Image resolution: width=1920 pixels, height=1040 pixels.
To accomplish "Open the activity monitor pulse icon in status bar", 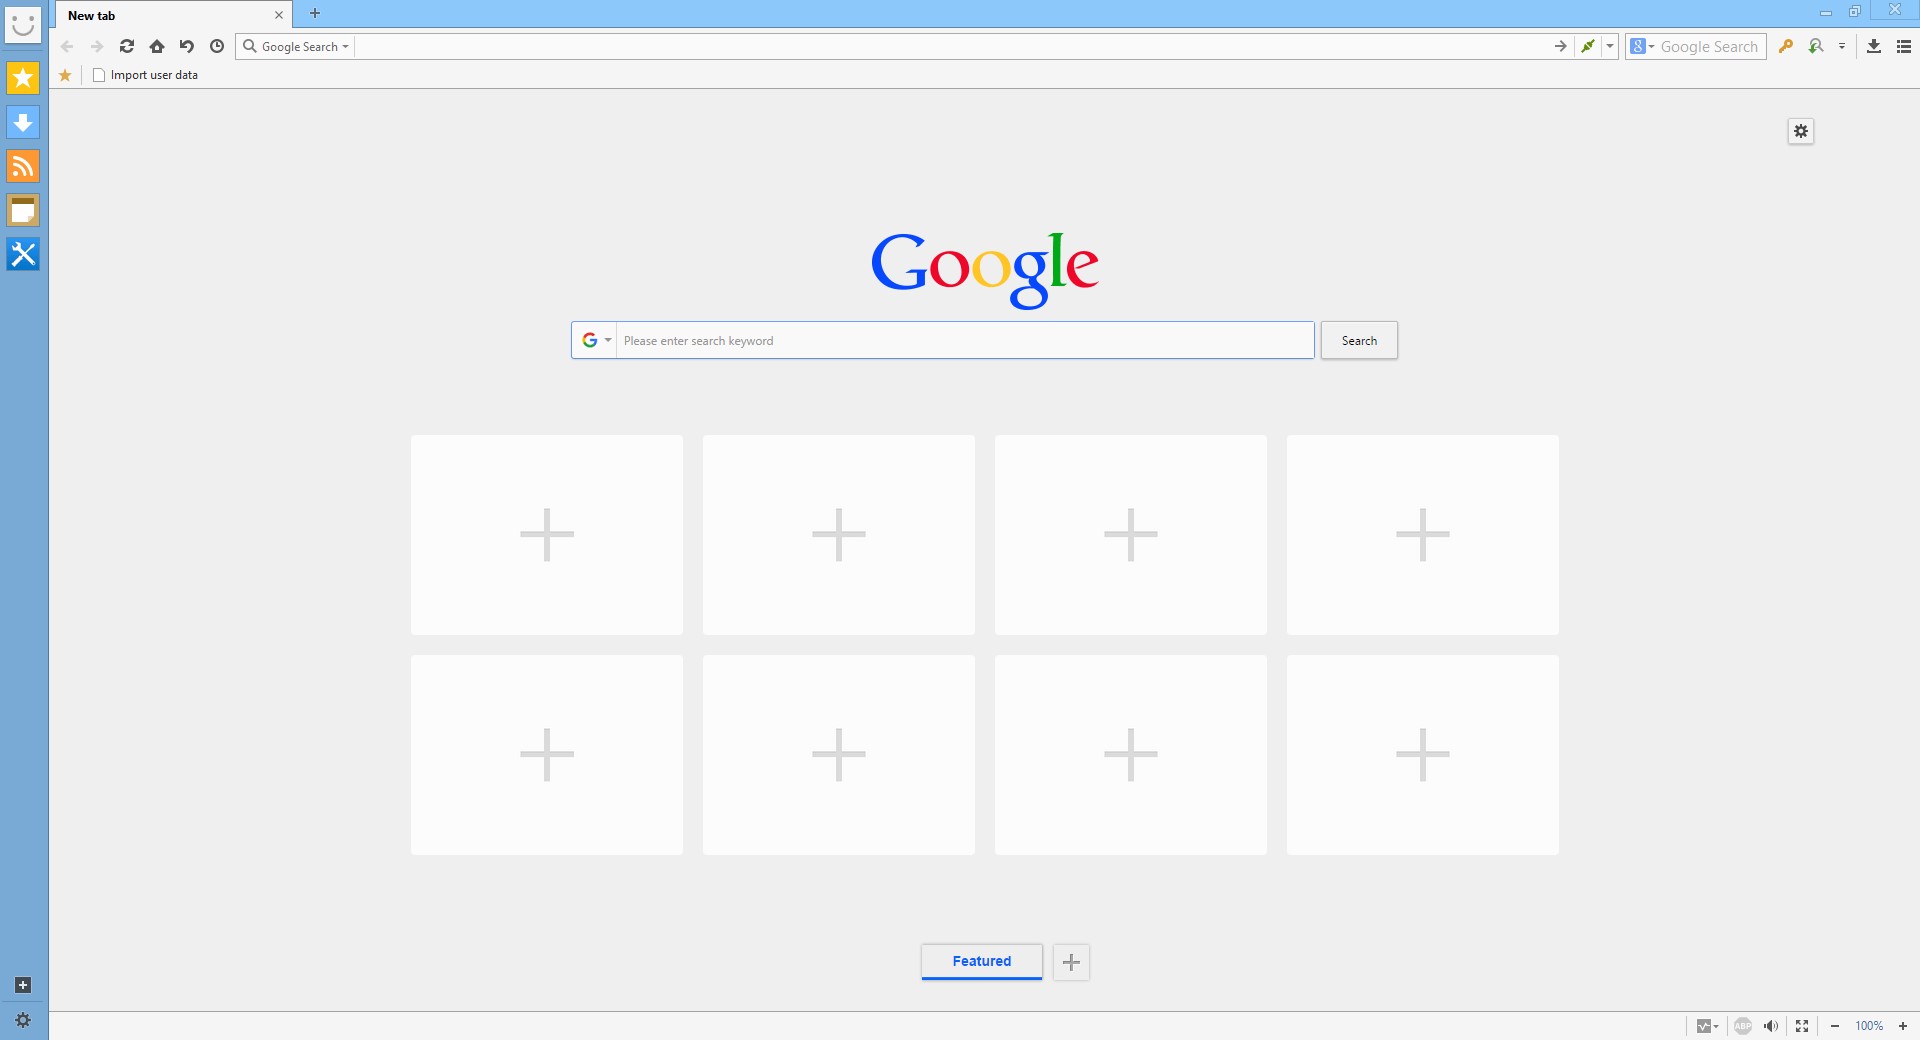I will tap(1707, 1026).
